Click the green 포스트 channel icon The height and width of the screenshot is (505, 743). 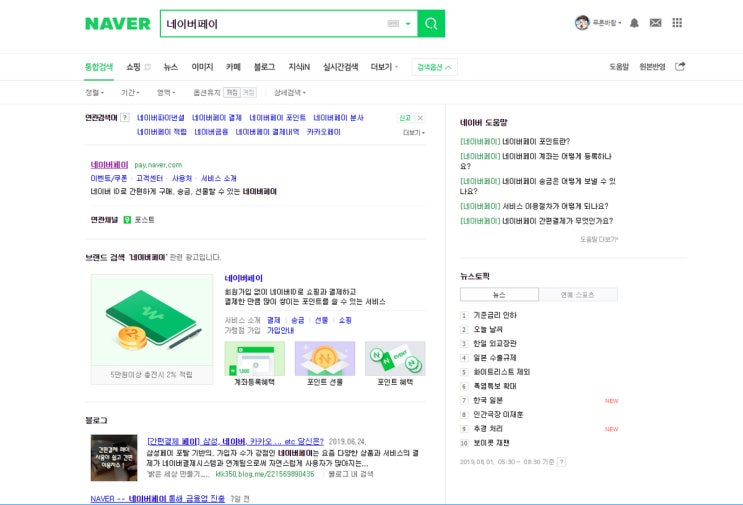127,220
